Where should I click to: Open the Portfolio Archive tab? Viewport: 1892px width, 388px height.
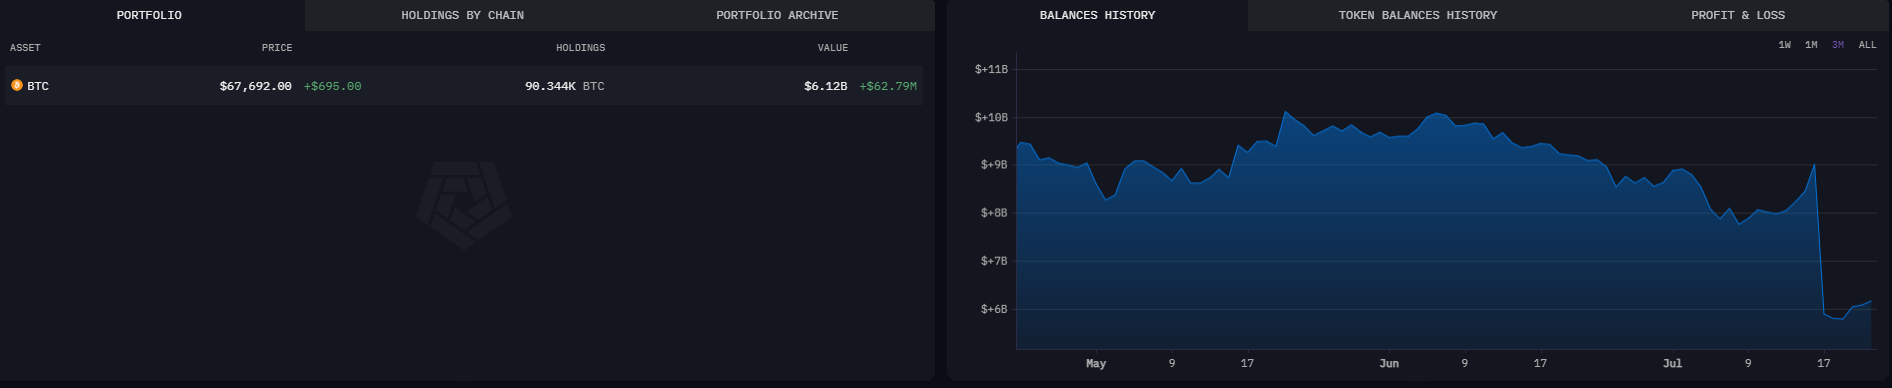pyautogui.click(x=777, y=15)
